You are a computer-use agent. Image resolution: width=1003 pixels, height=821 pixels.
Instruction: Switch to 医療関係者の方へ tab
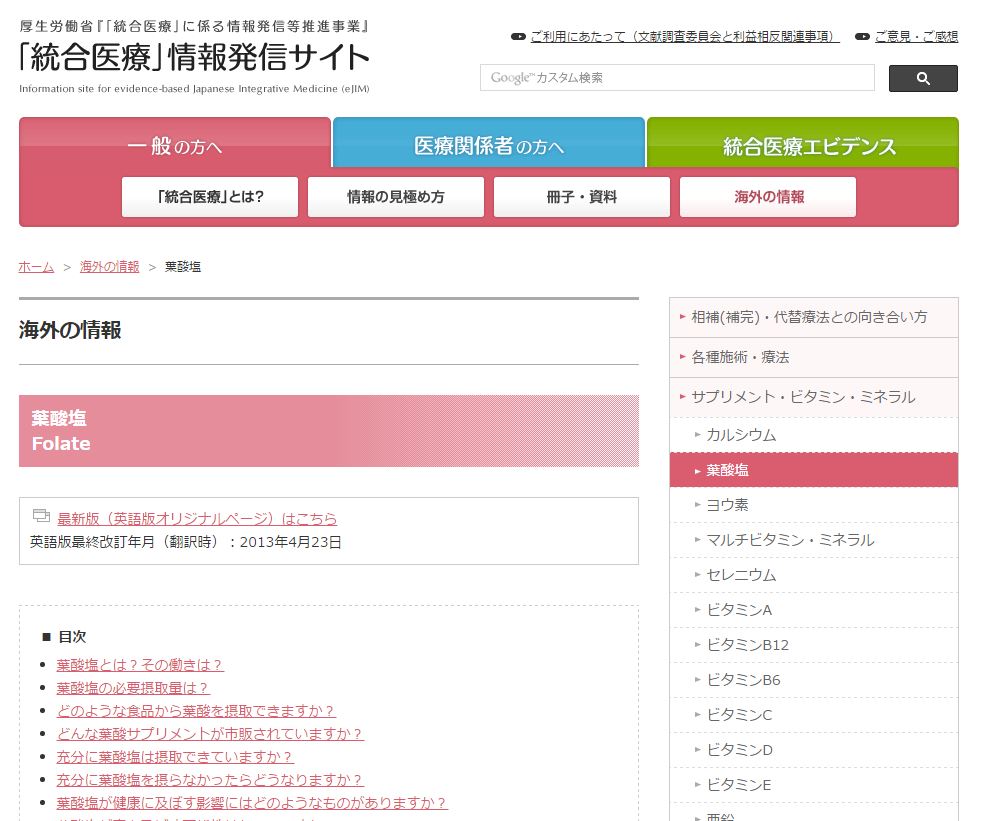[489, 146]
